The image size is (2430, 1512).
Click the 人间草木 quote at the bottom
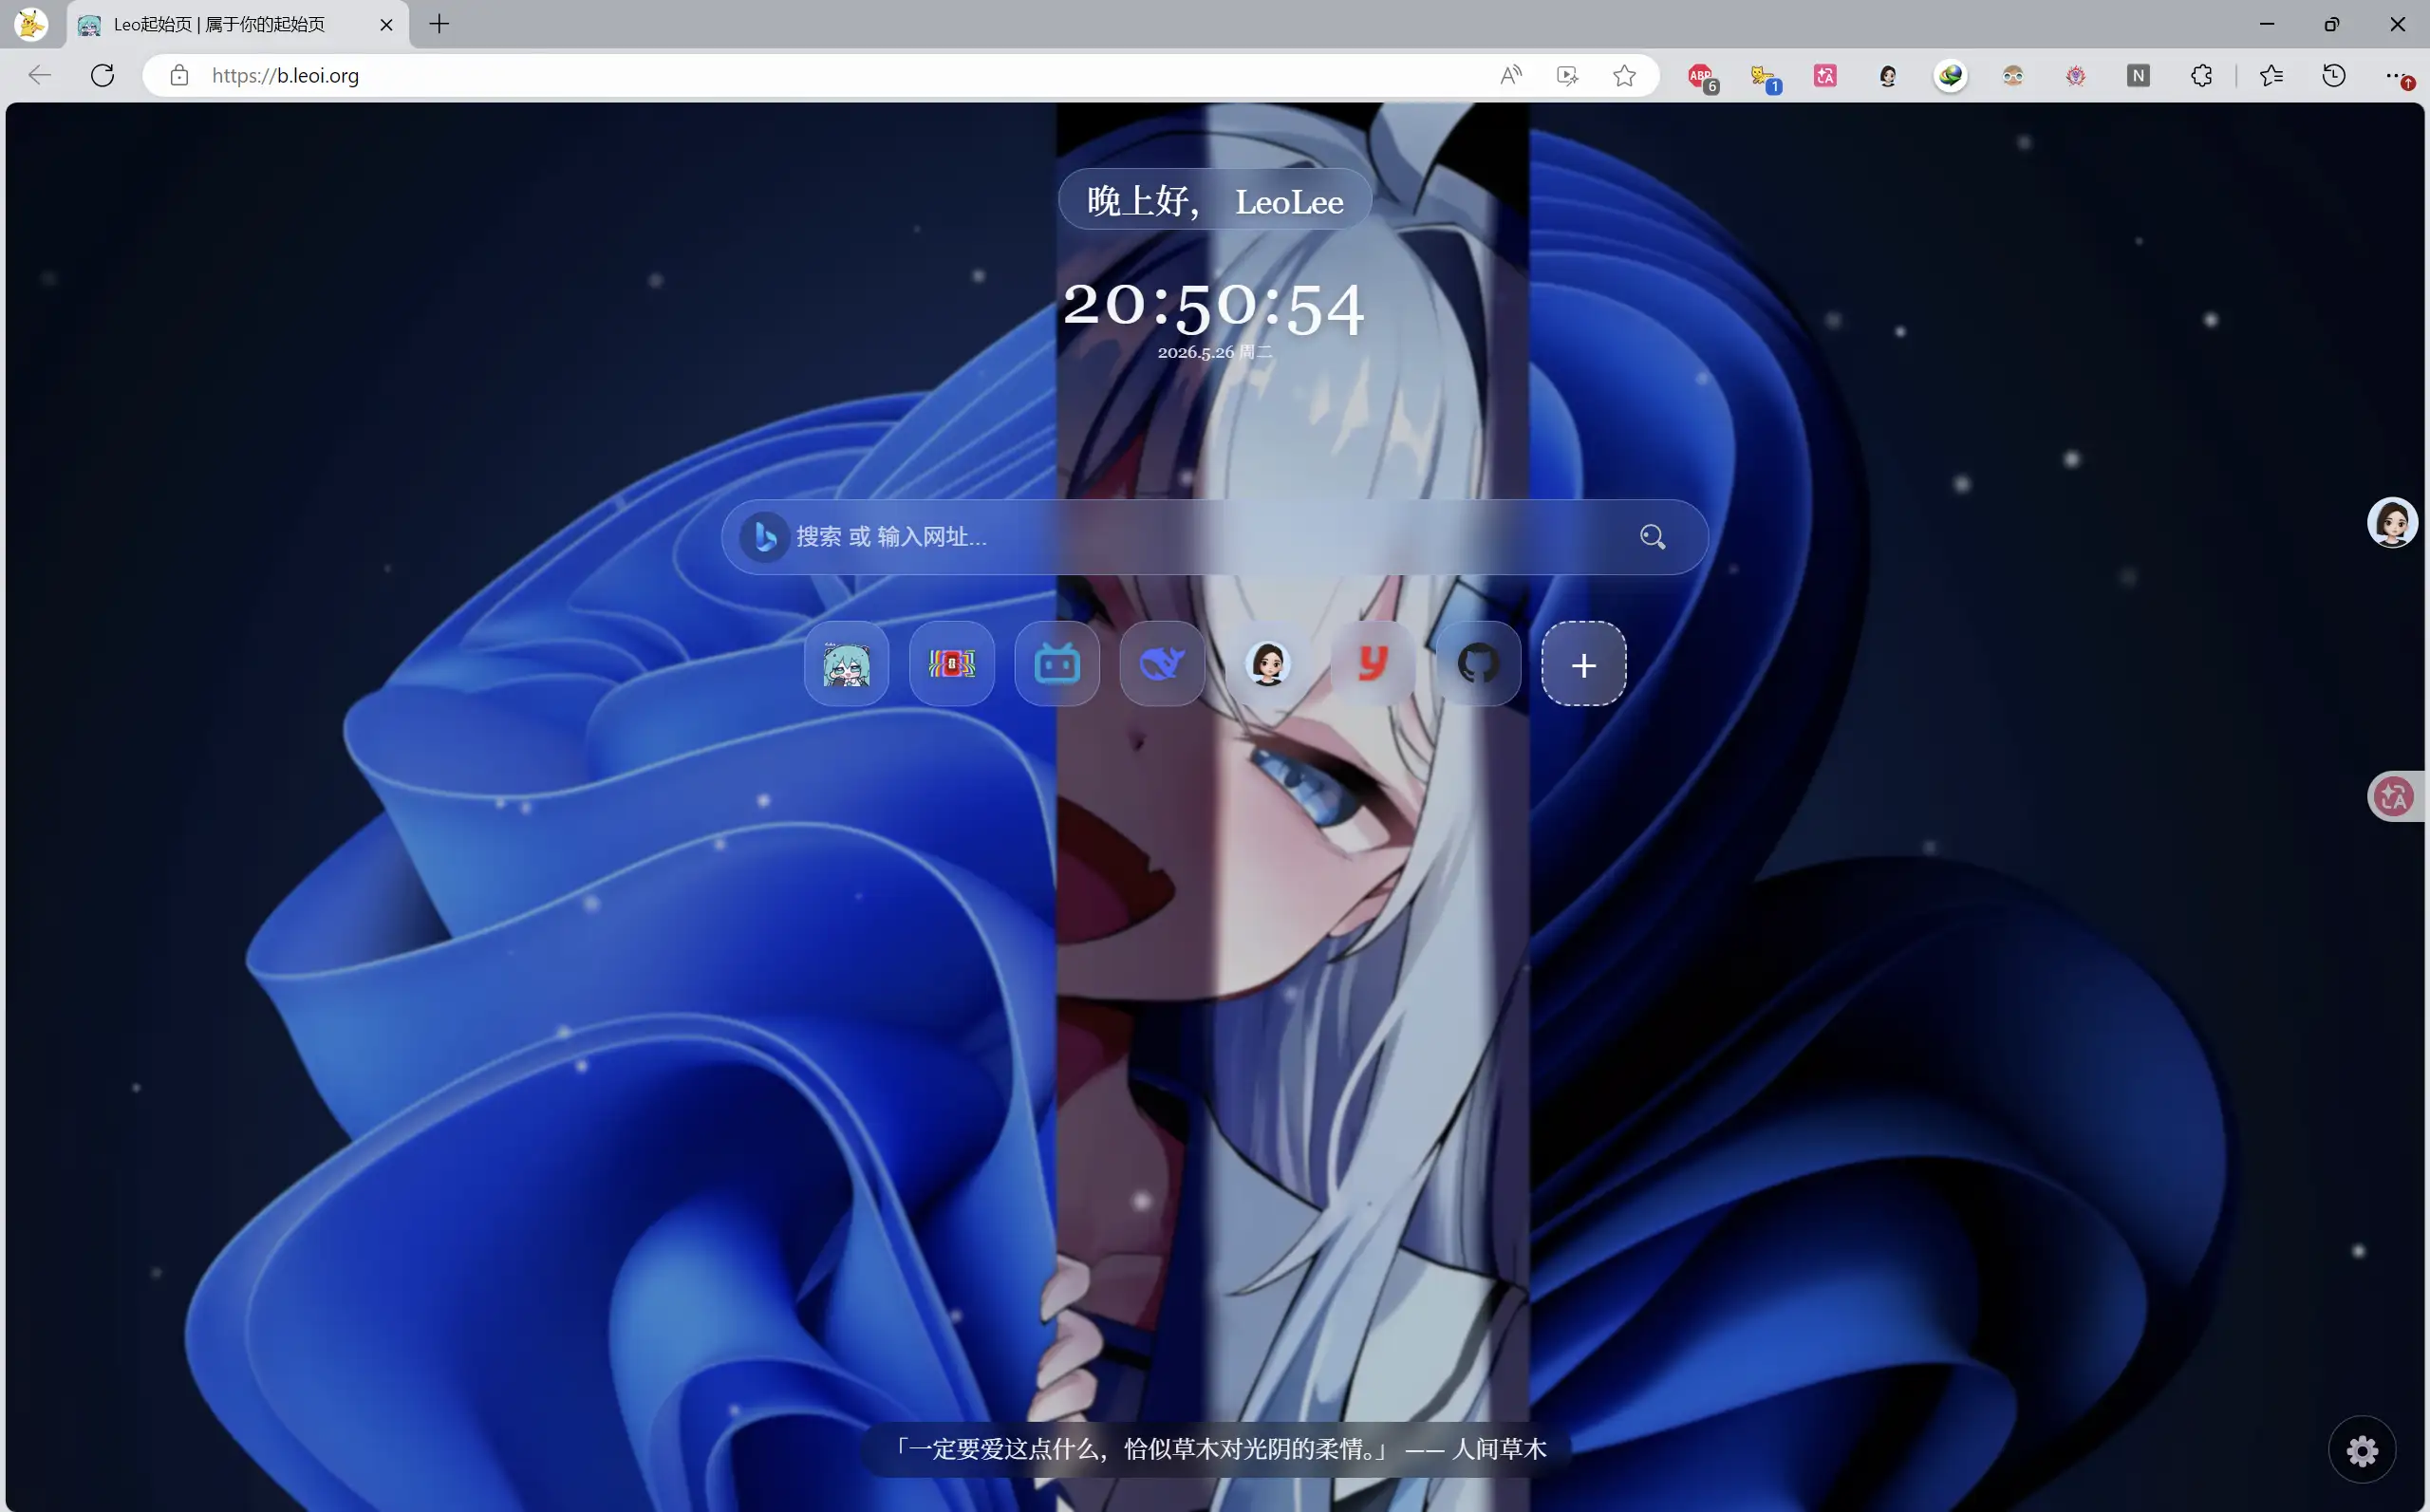click(x=1214, y=1449)
